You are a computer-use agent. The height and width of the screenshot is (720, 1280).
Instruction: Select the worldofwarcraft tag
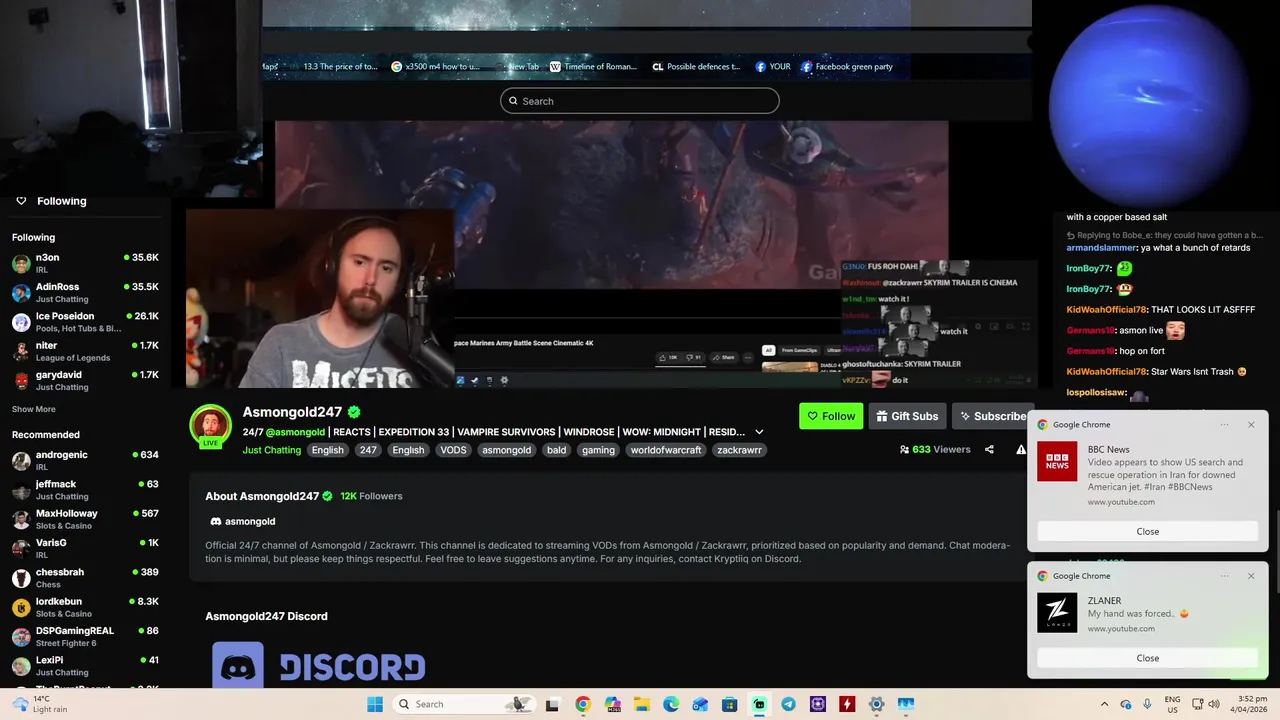click(666, 450)
